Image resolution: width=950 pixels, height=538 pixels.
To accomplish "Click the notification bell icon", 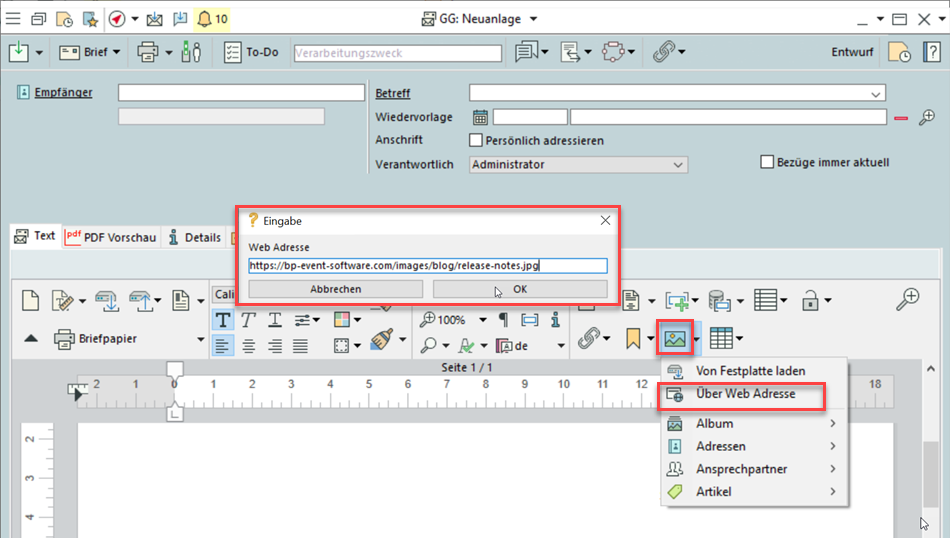I will [204, 19].
